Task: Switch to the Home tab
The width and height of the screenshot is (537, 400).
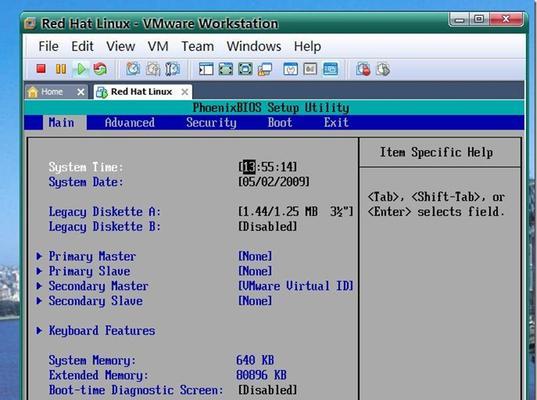Action: (x=57, y=92)
